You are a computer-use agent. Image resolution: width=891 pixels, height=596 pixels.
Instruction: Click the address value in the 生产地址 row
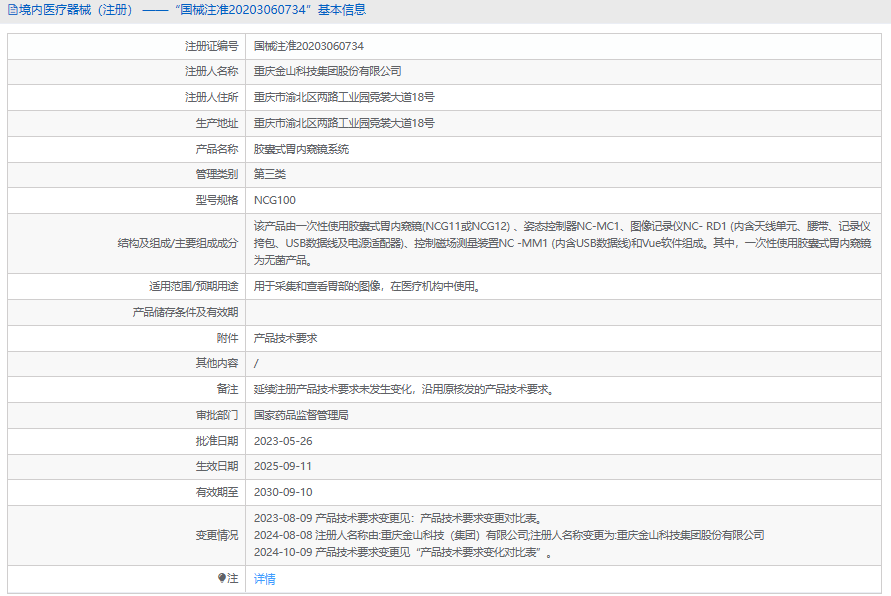coord(344,123)
